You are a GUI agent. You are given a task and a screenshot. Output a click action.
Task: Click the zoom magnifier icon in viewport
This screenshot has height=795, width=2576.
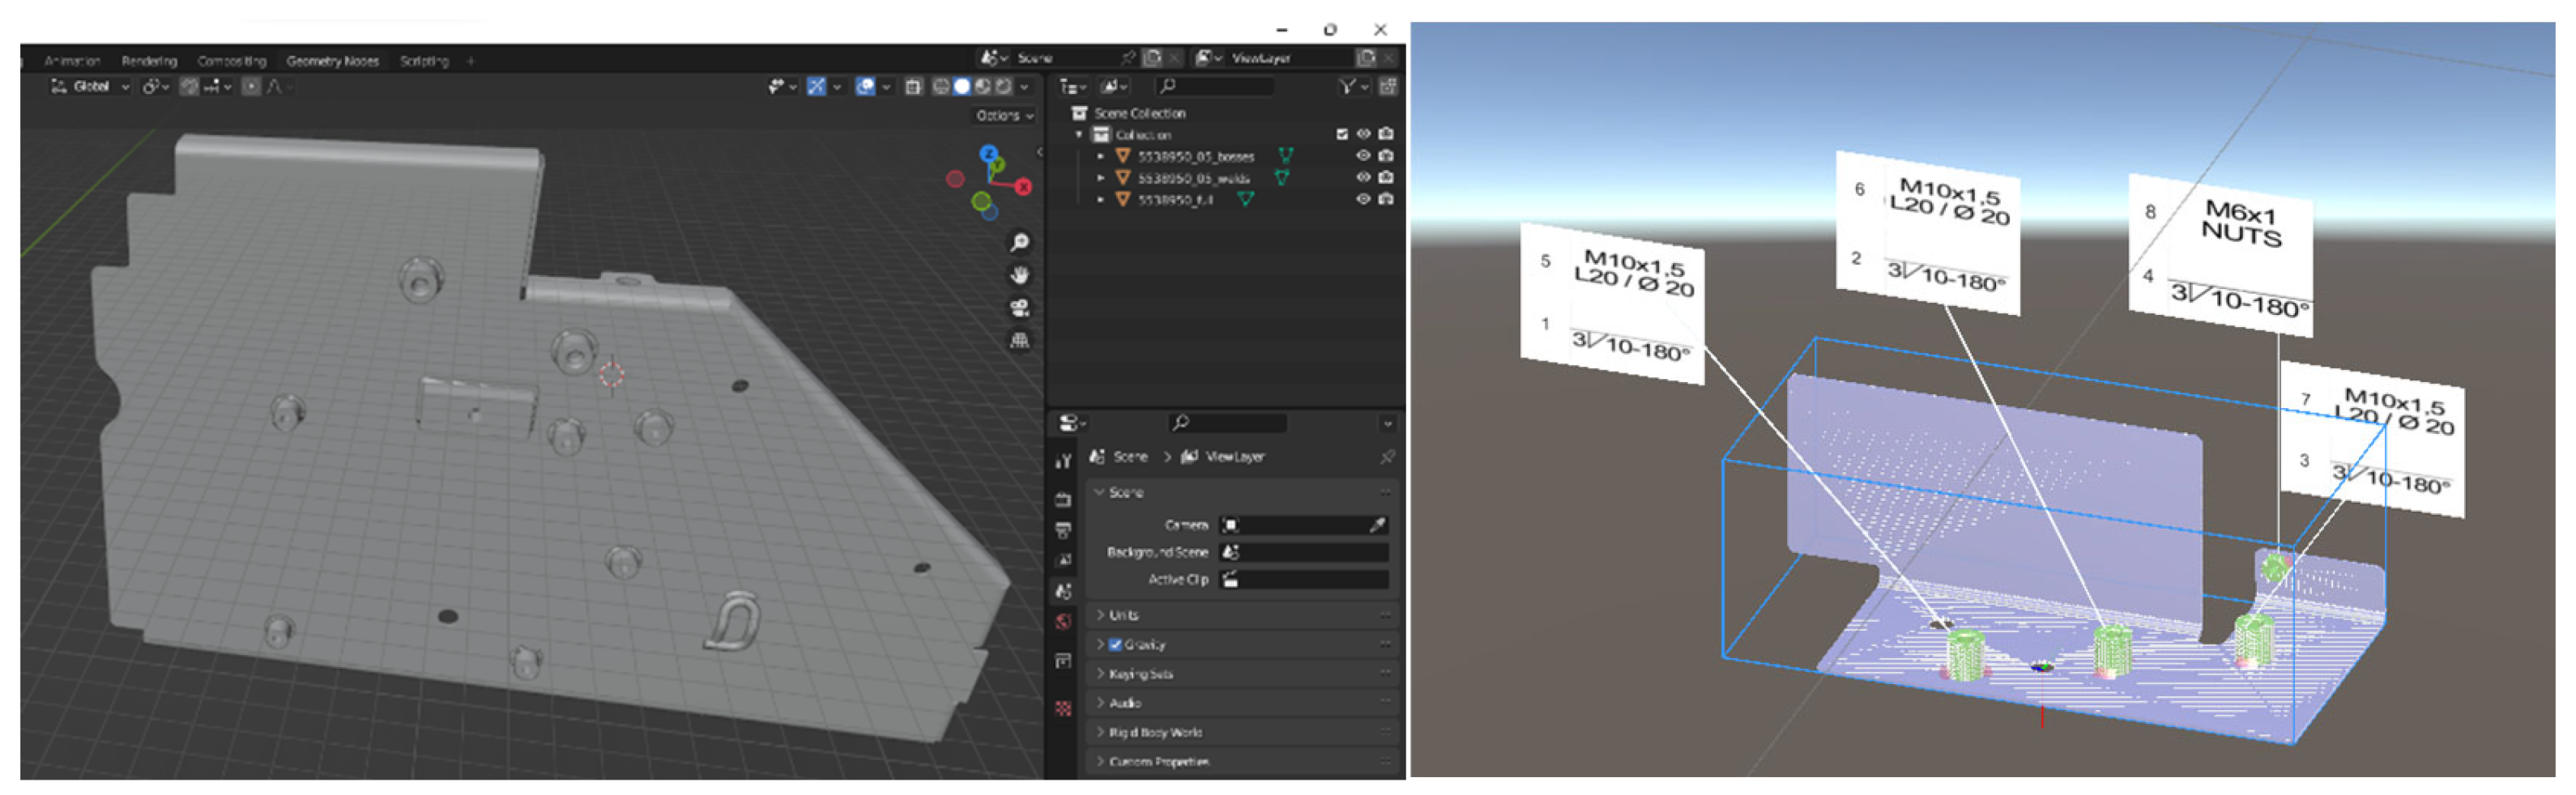[1019, 242]
